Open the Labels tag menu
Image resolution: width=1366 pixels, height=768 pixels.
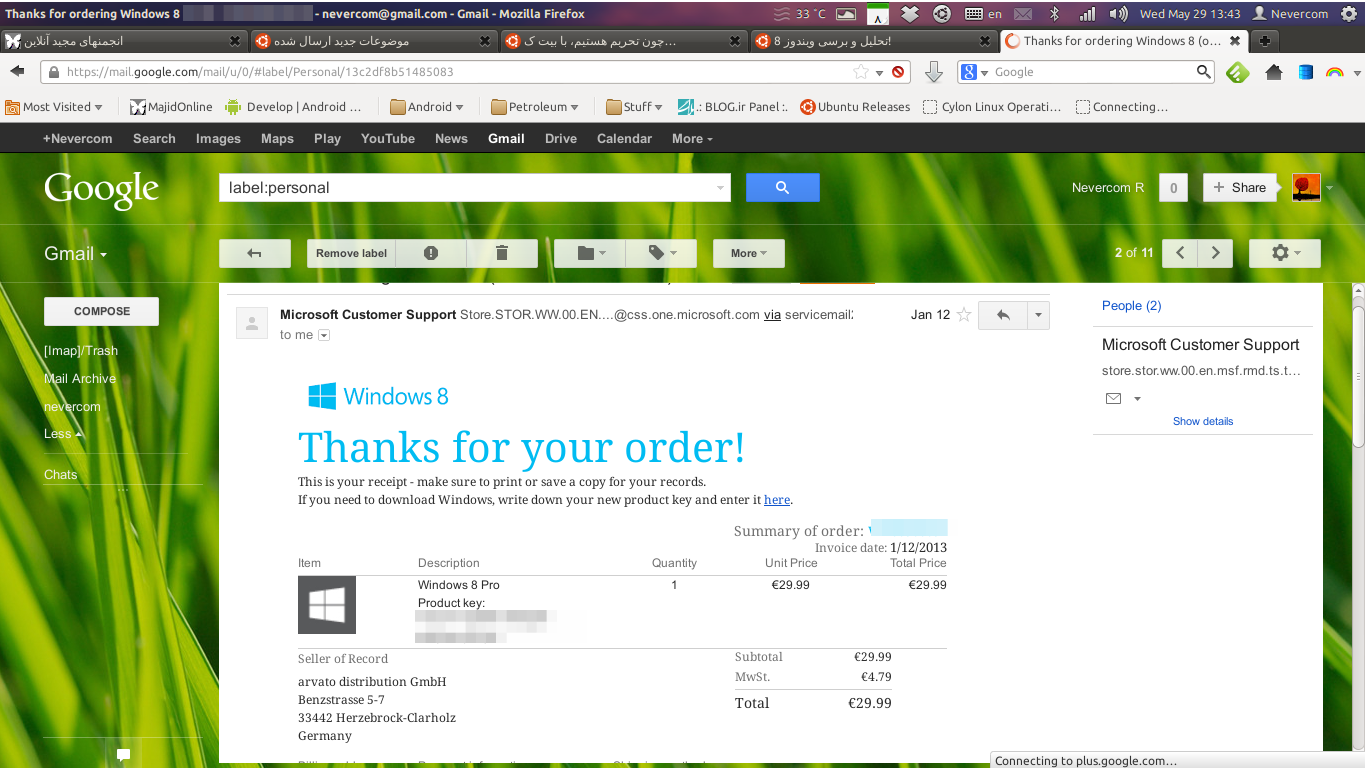coord(661,253)
